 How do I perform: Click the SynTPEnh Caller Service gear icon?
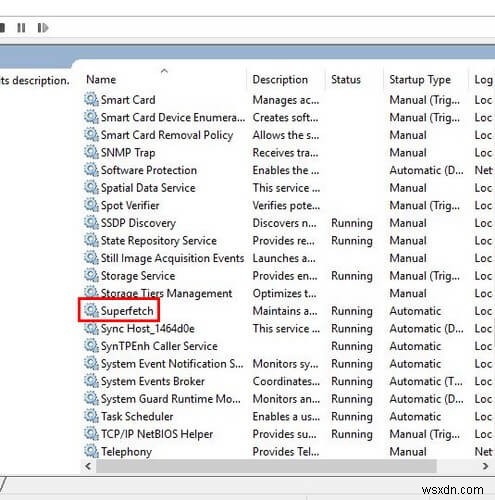91,346
